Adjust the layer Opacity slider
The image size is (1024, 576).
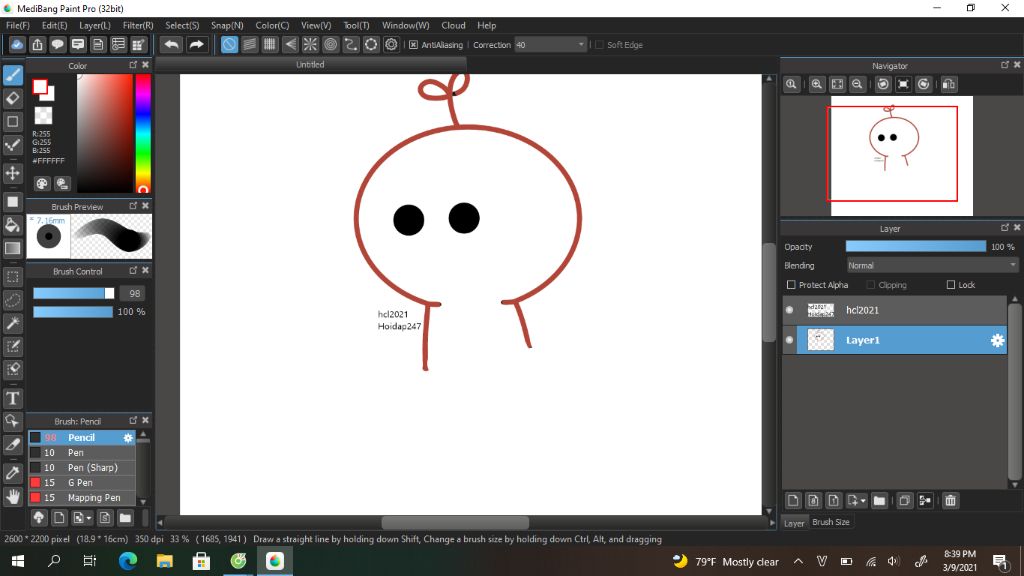tap(916, 246)
